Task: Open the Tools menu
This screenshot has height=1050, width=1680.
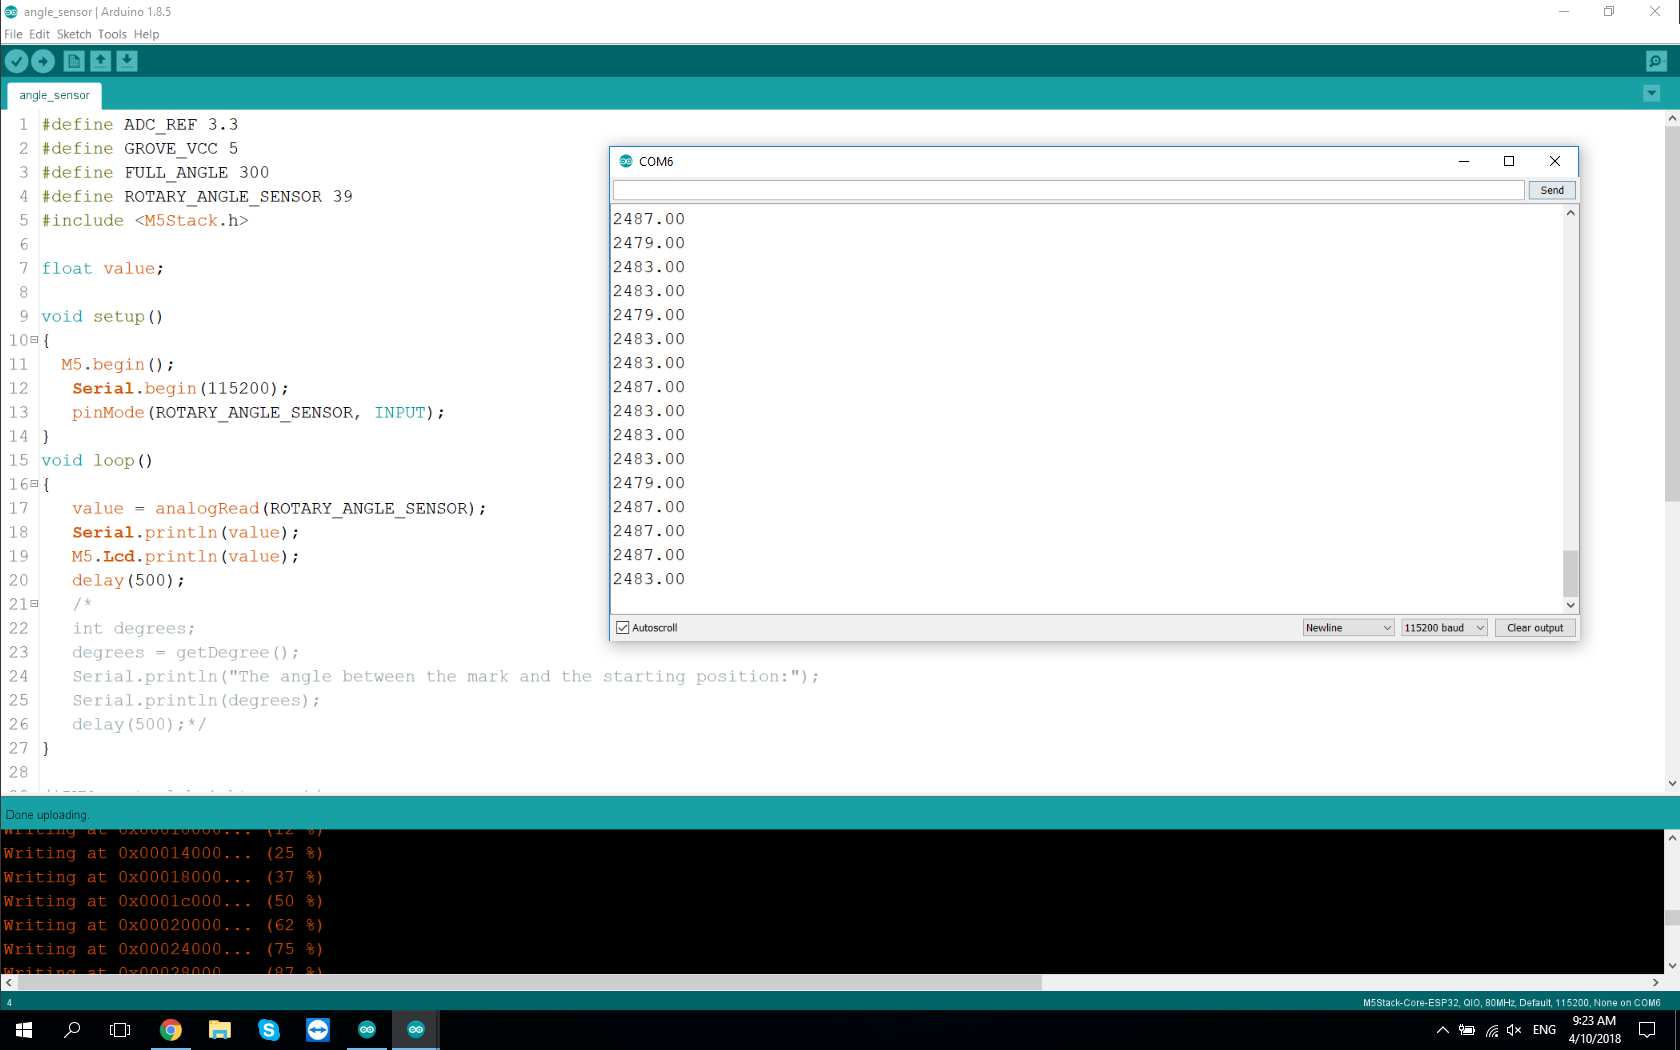Action: coord(112,34)
